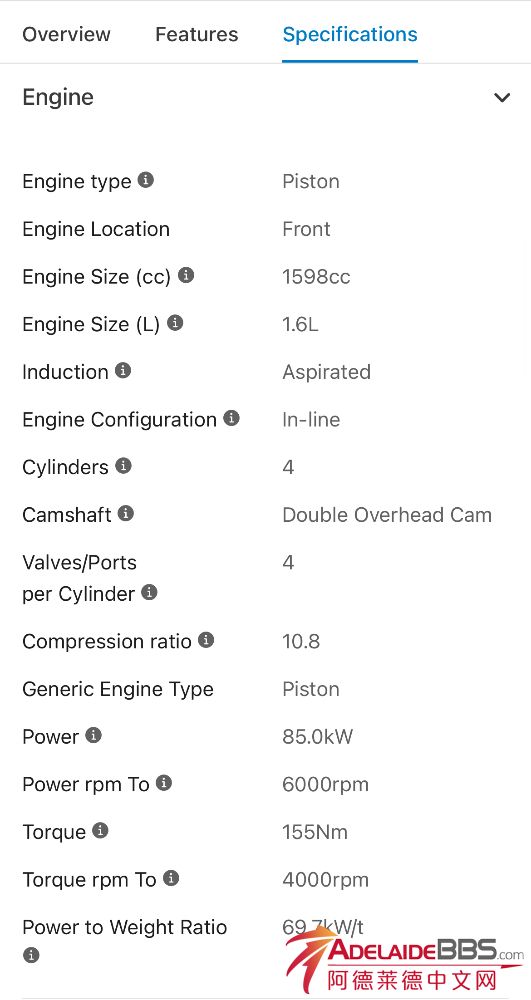Tap Power to Weight Ratio info icon
The width and height of the screenshot is (531, 1000).
(x=31, y=955)
